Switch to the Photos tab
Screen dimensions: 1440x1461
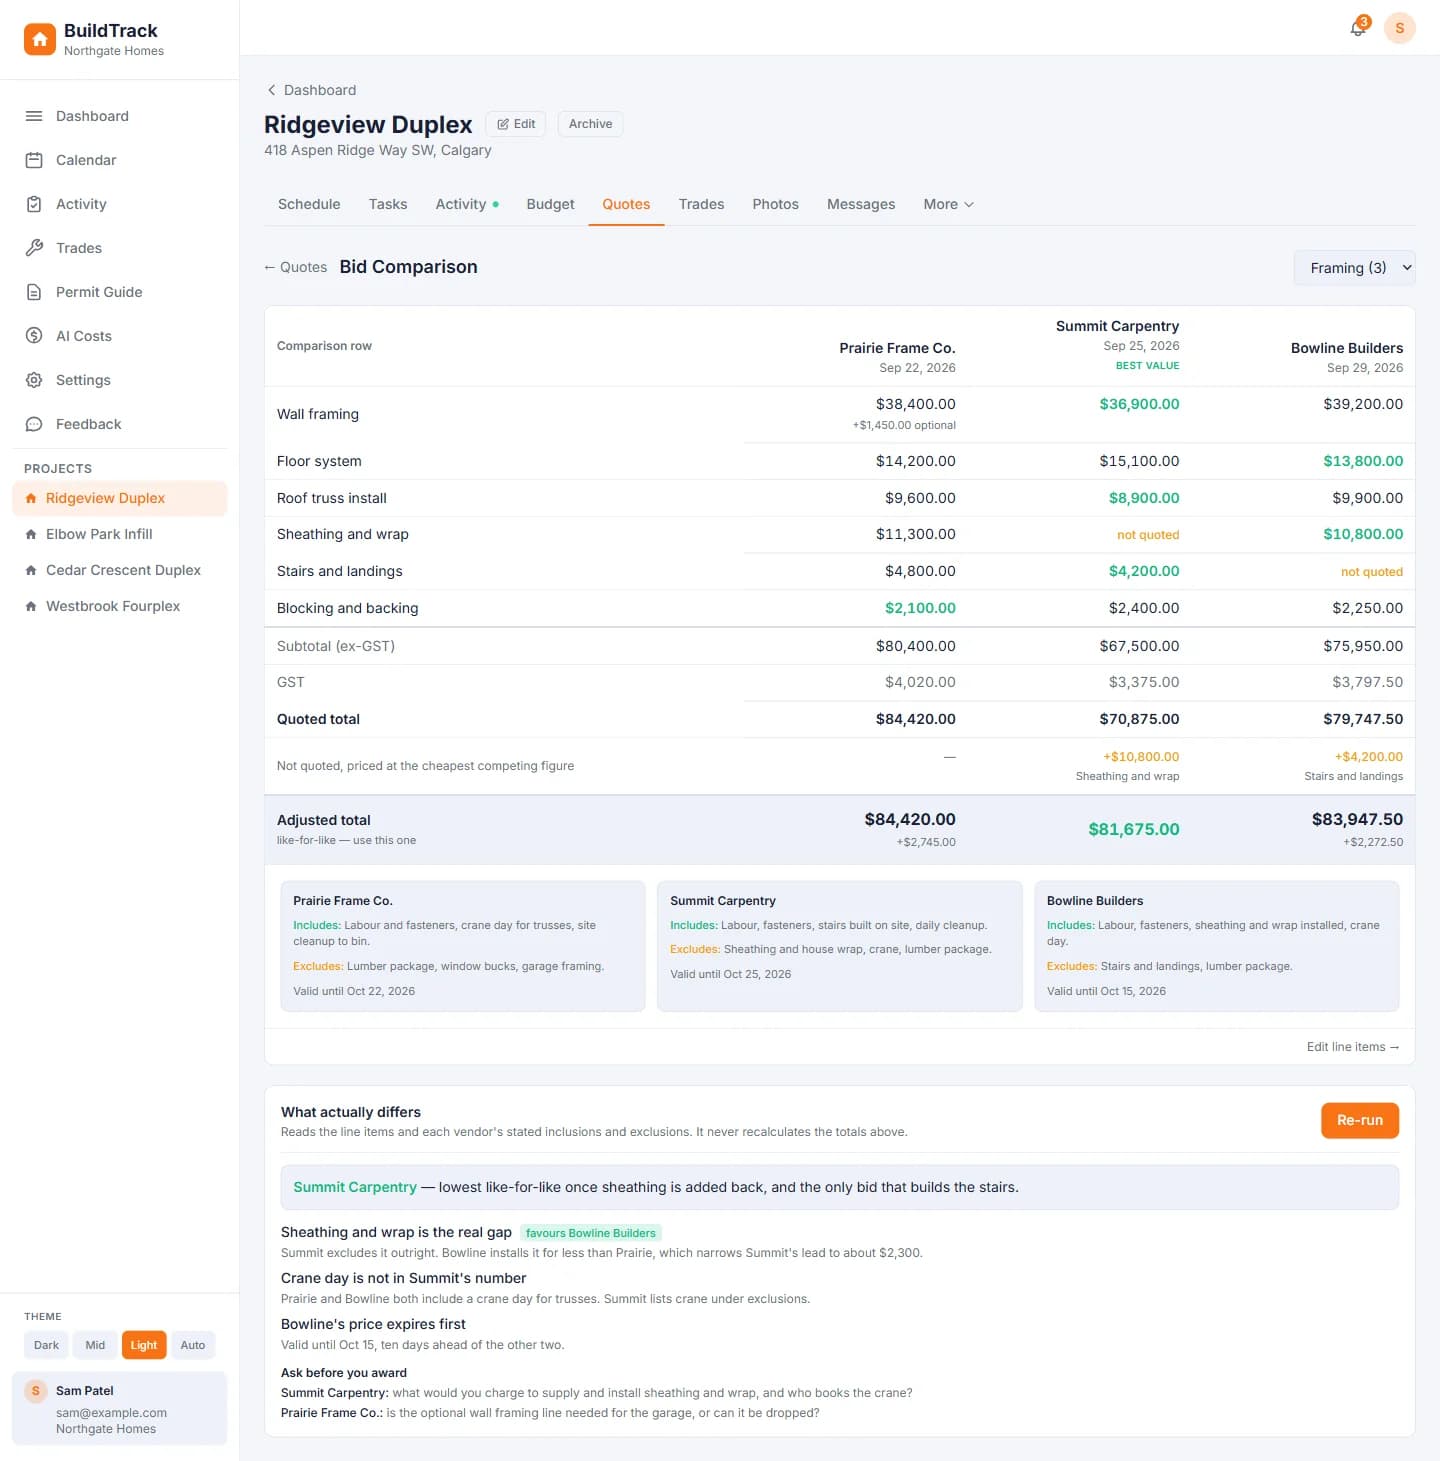click(x=775, y=204)
